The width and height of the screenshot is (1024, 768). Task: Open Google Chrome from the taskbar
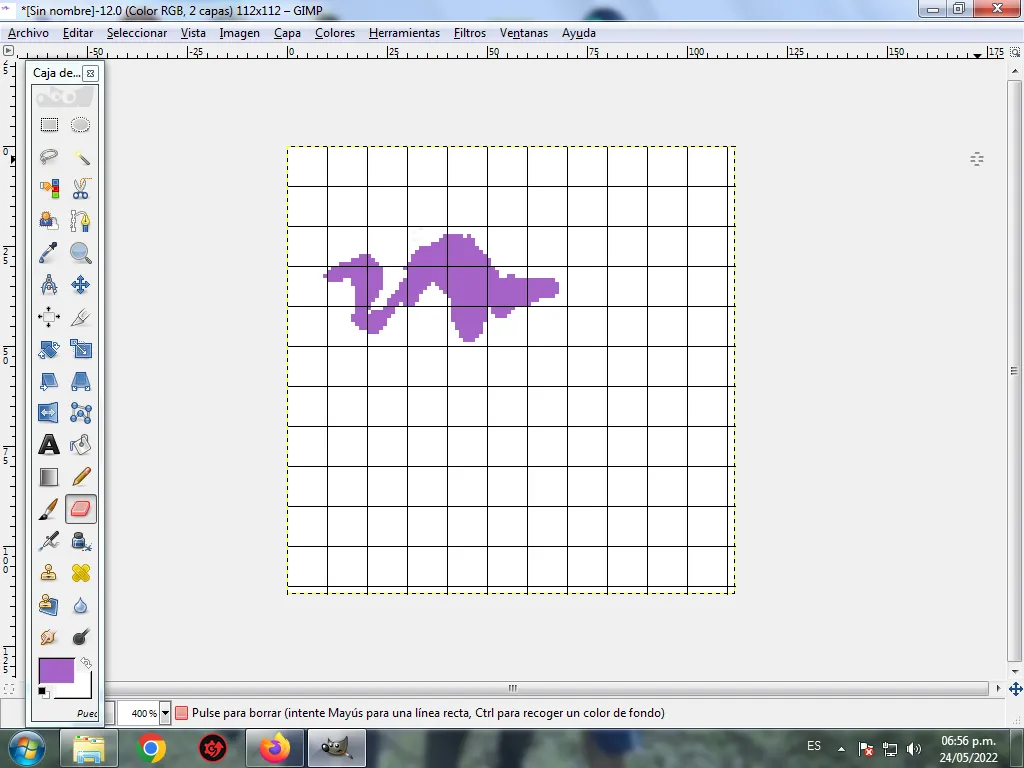(x=151, y=748)
